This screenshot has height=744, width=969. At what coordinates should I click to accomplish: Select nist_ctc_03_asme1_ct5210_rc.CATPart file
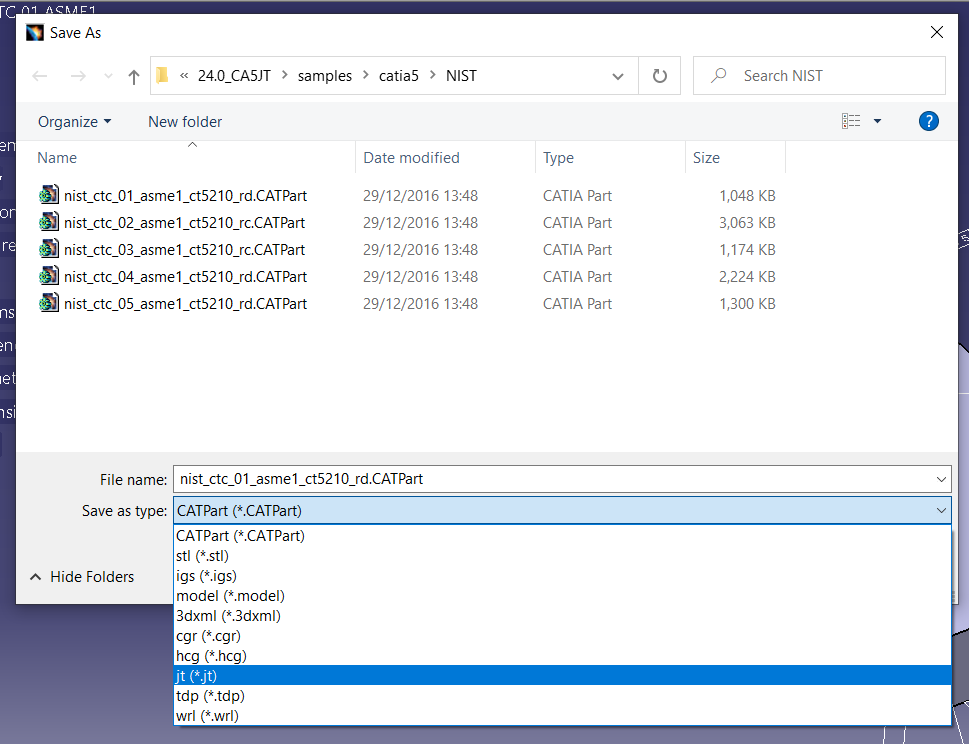pyautogui.click(x=184, y=250)
